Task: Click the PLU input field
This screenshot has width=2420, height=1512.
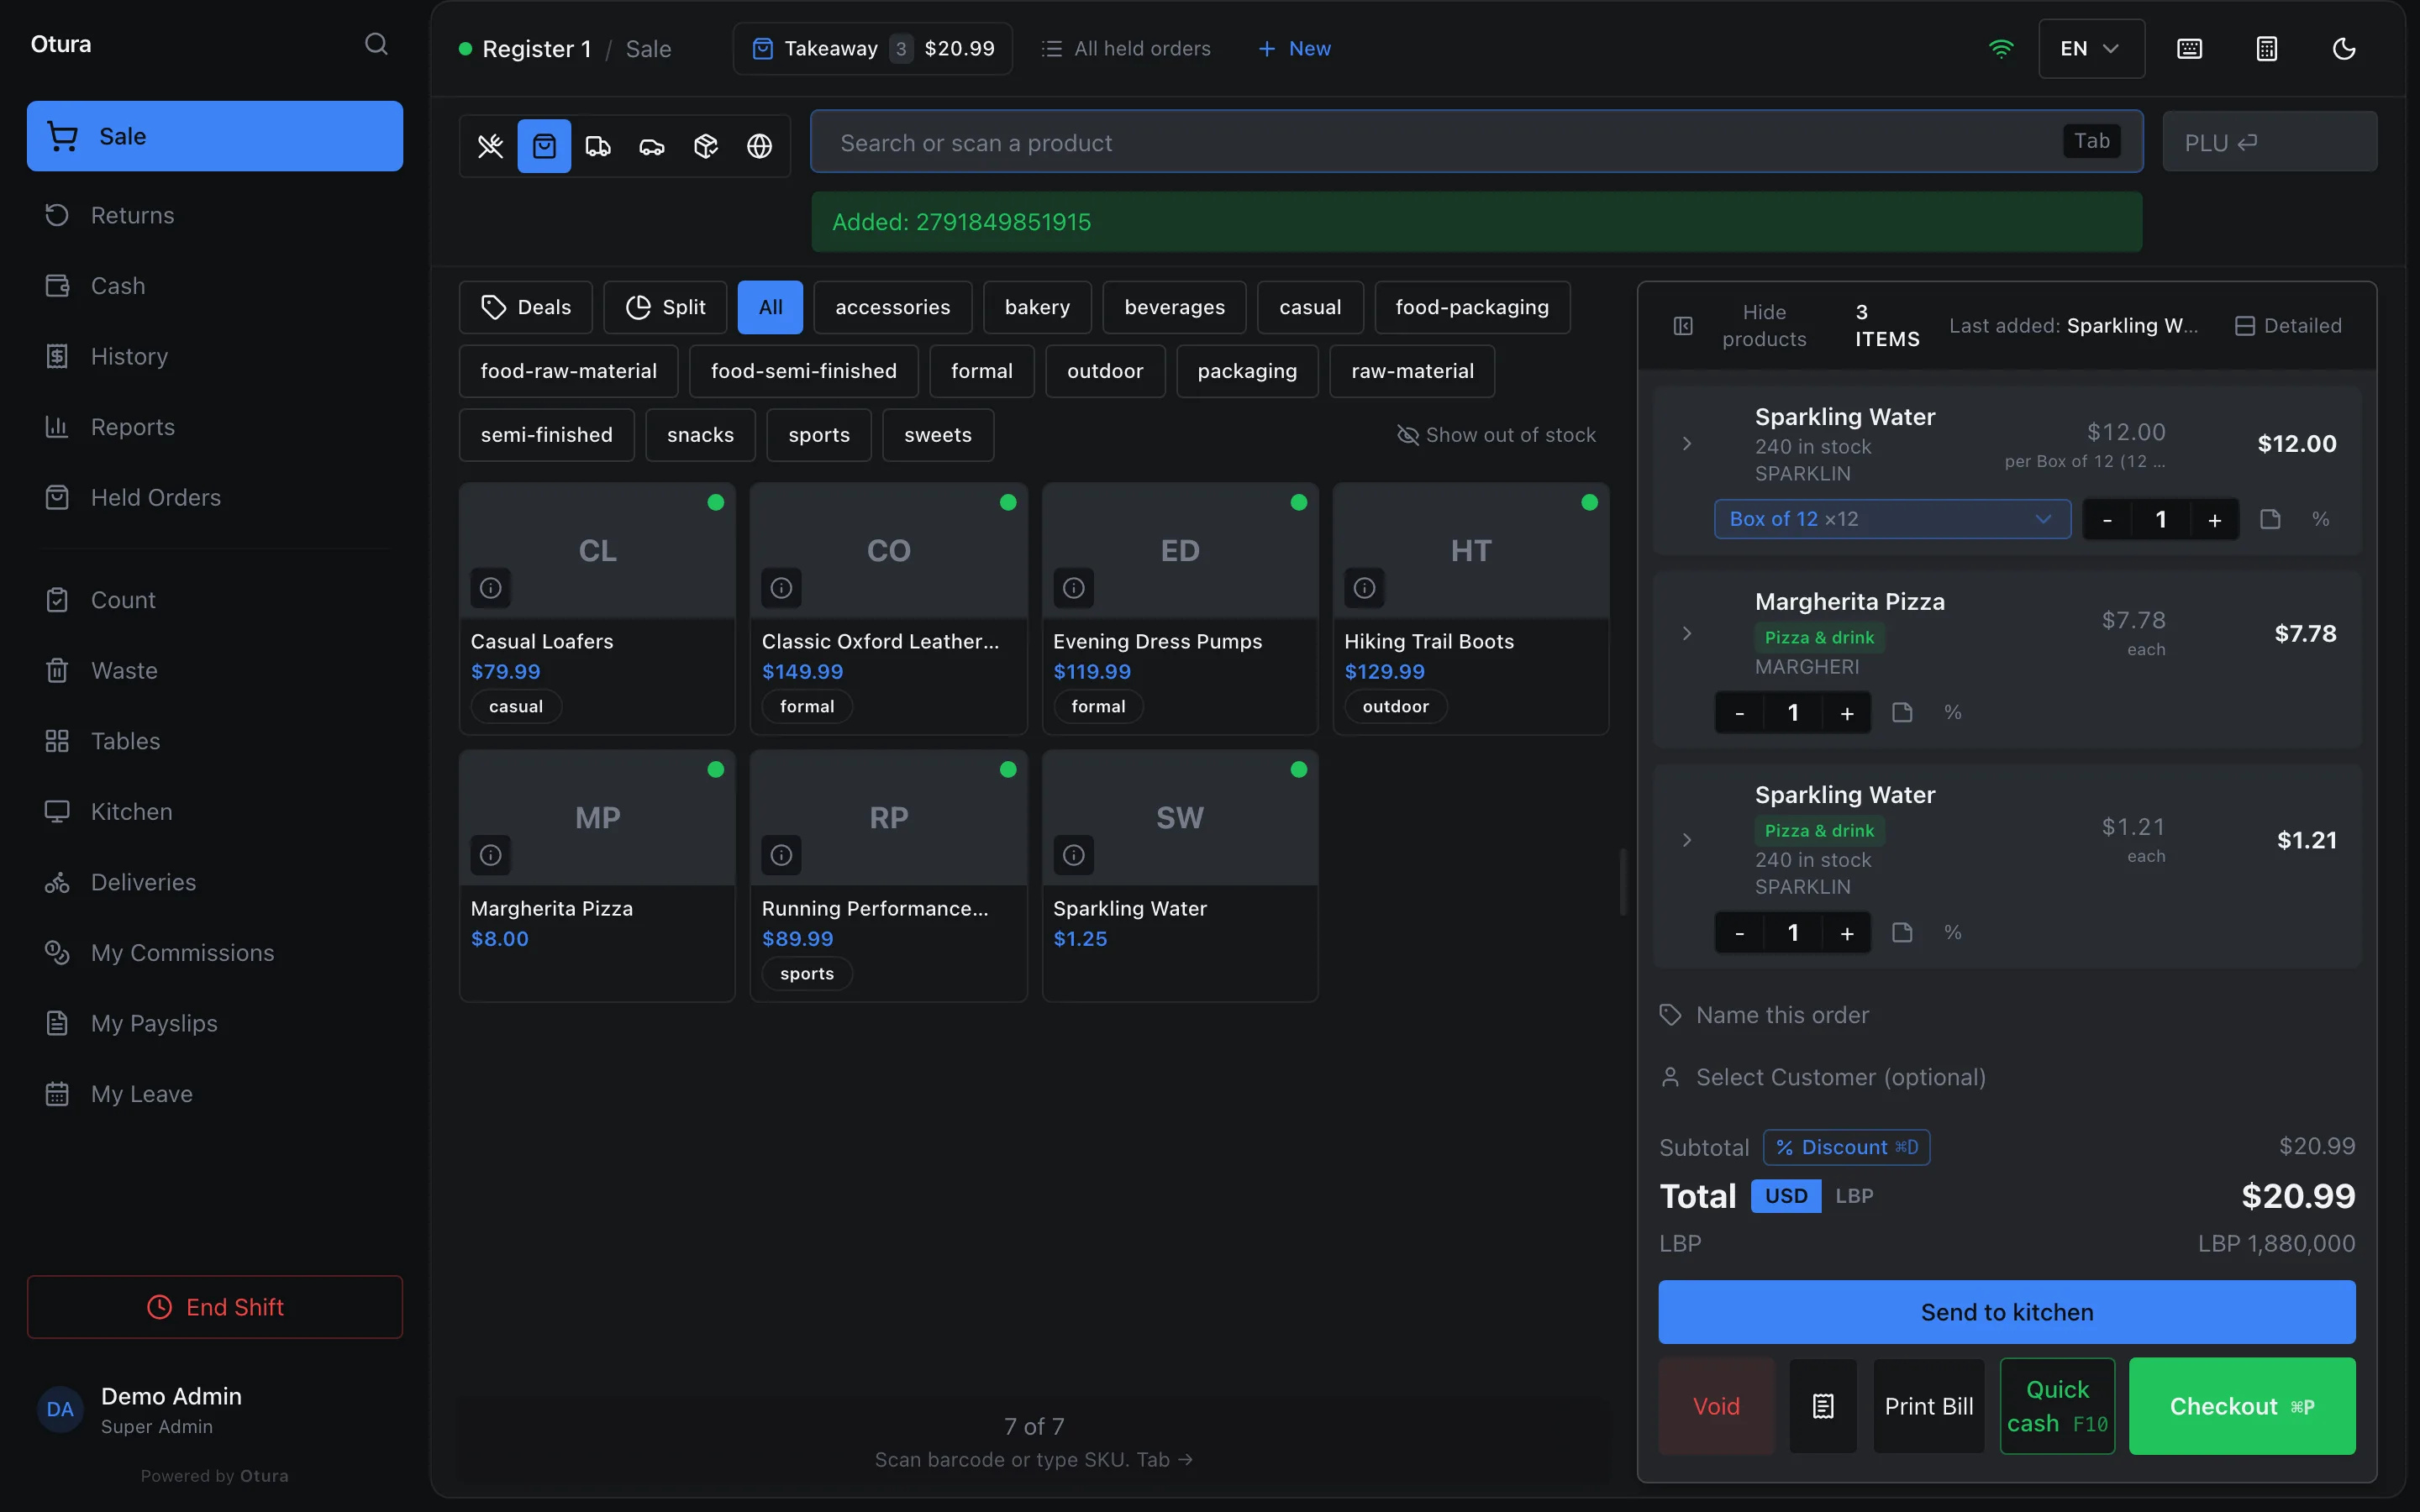Action: coord(2269,142)
